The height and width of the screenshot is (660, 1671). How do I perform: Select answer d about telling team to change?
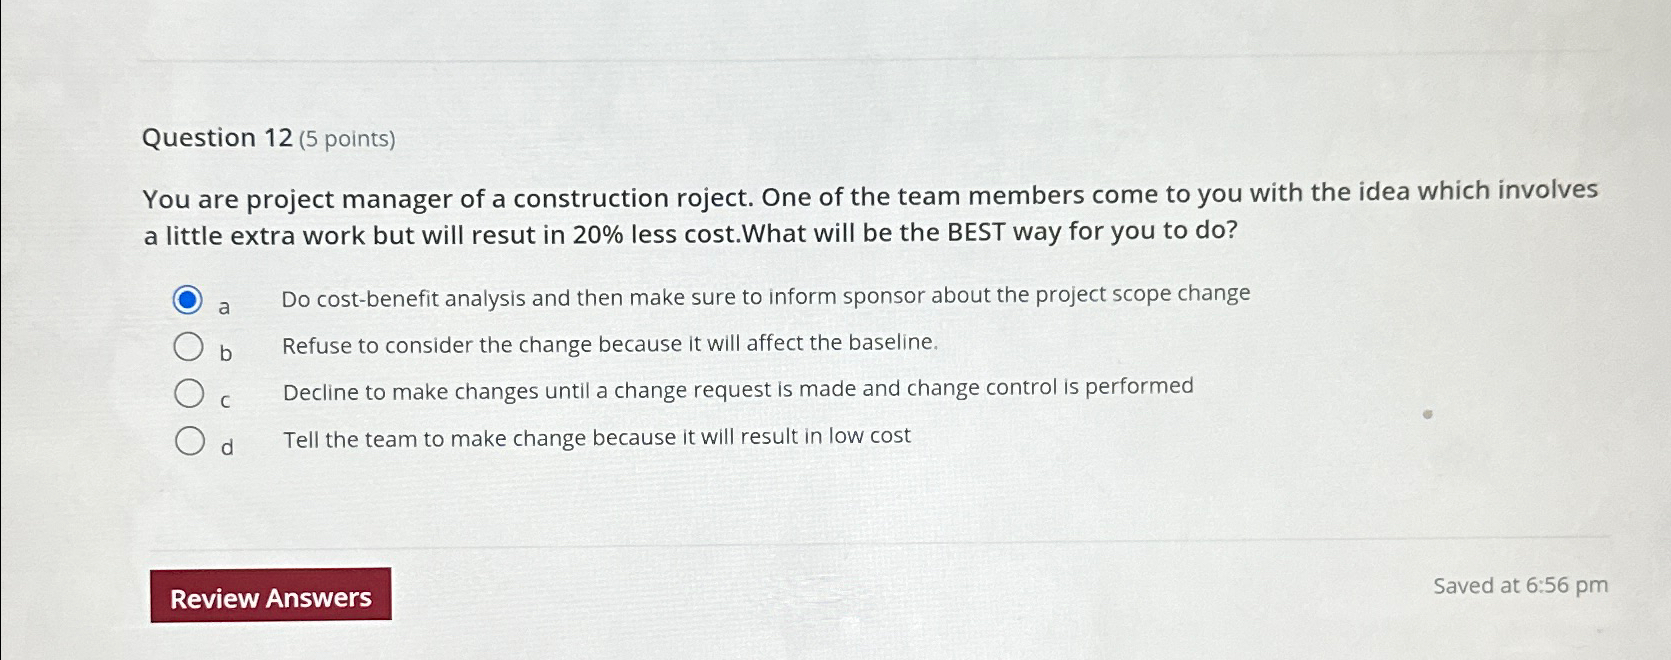[x=188, y=436]
